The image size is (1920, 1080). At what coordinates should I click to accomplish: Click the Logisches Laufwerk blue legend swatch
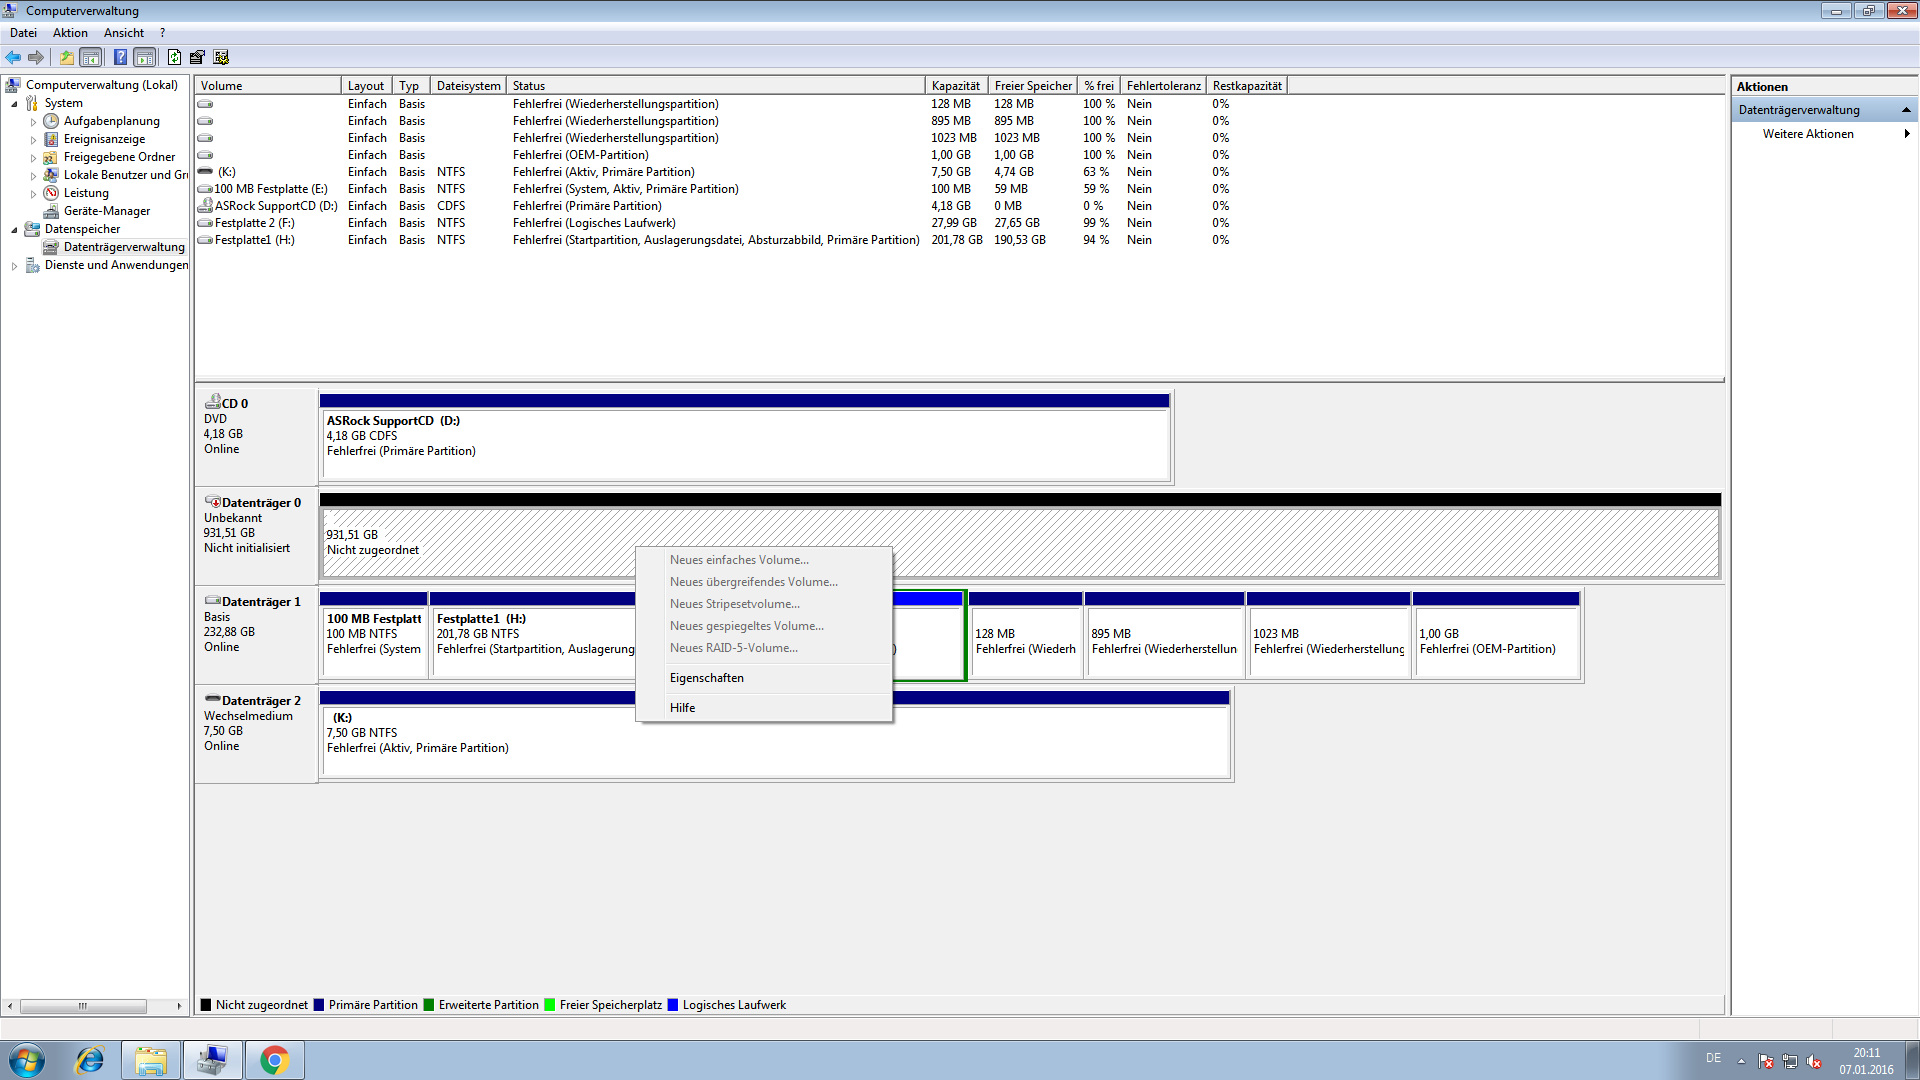[x=673, y=1005]
